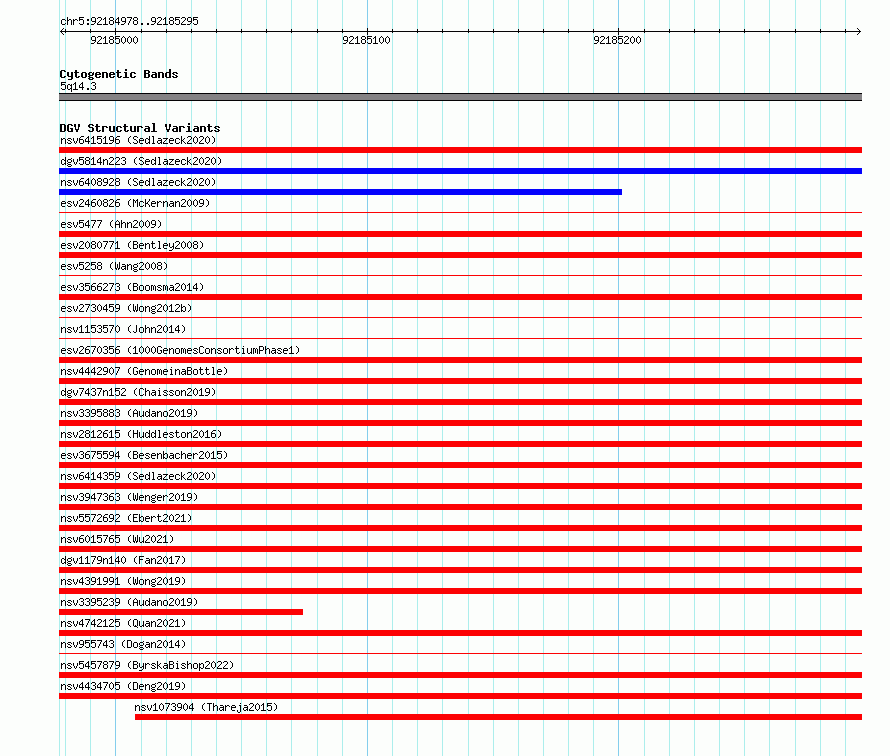Click the nsv1073904 (Thareja2015) label
The height and width of the screenshot is (756, 890).
(206, 707)
